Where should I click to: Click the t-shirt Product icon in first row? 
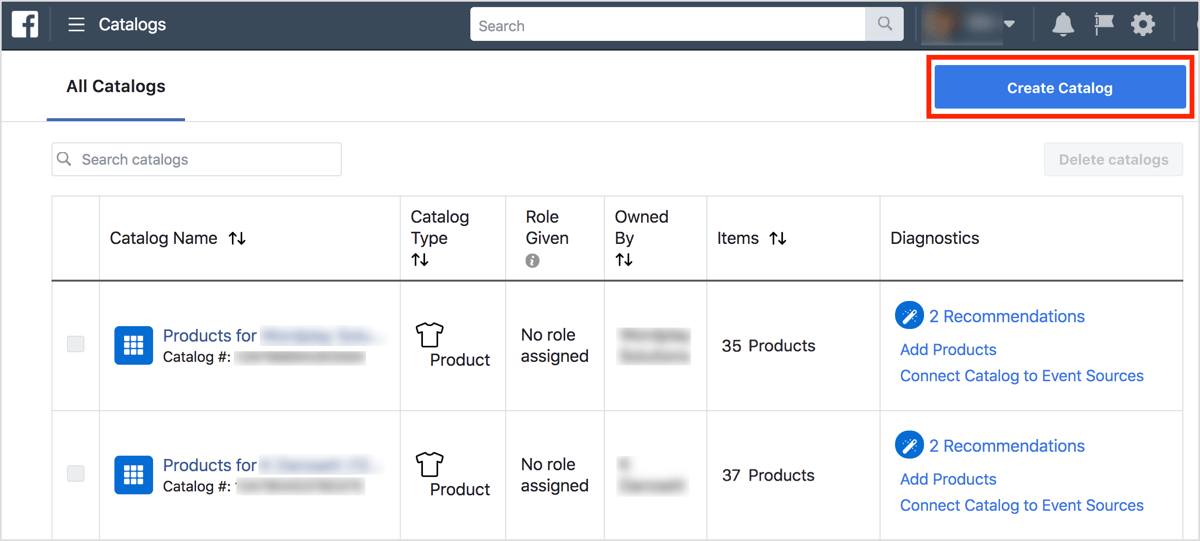click(429, 334)
